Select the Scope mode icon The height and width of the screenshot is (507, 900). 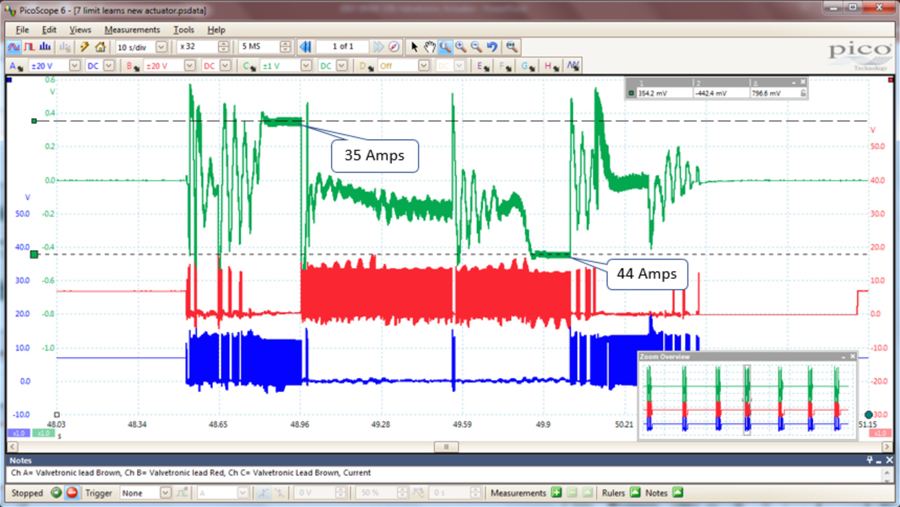[x=13, y=47]
